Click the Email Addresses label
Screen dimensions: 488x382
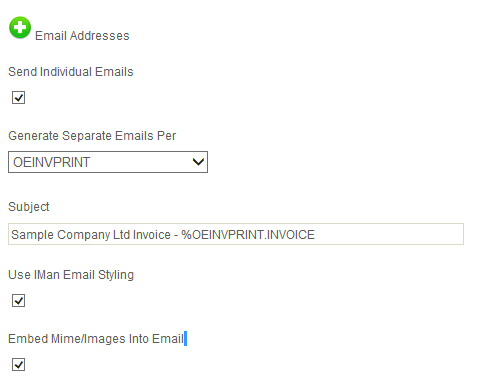(x=82, y=36)
